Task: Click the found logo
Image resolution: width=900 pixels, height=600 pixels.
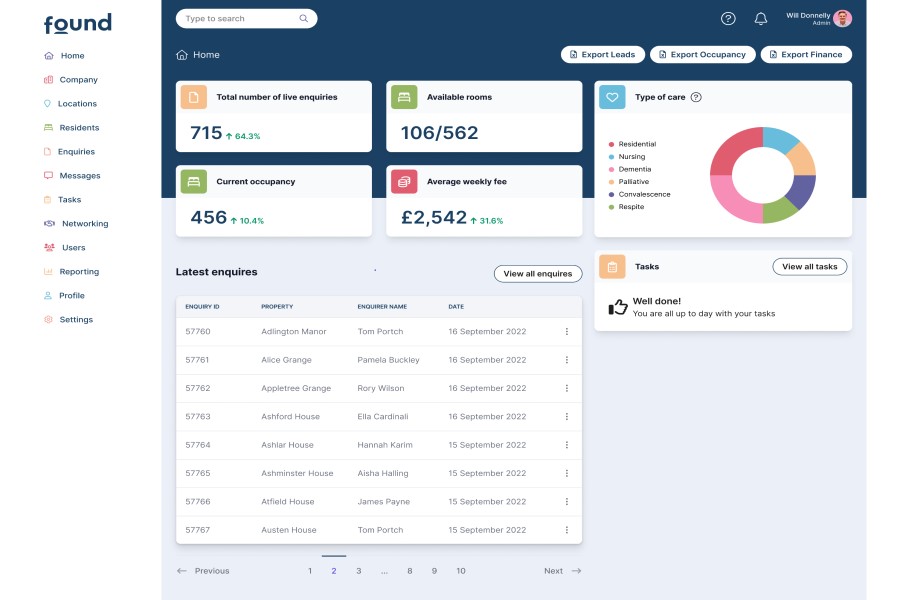Action: 77,24
